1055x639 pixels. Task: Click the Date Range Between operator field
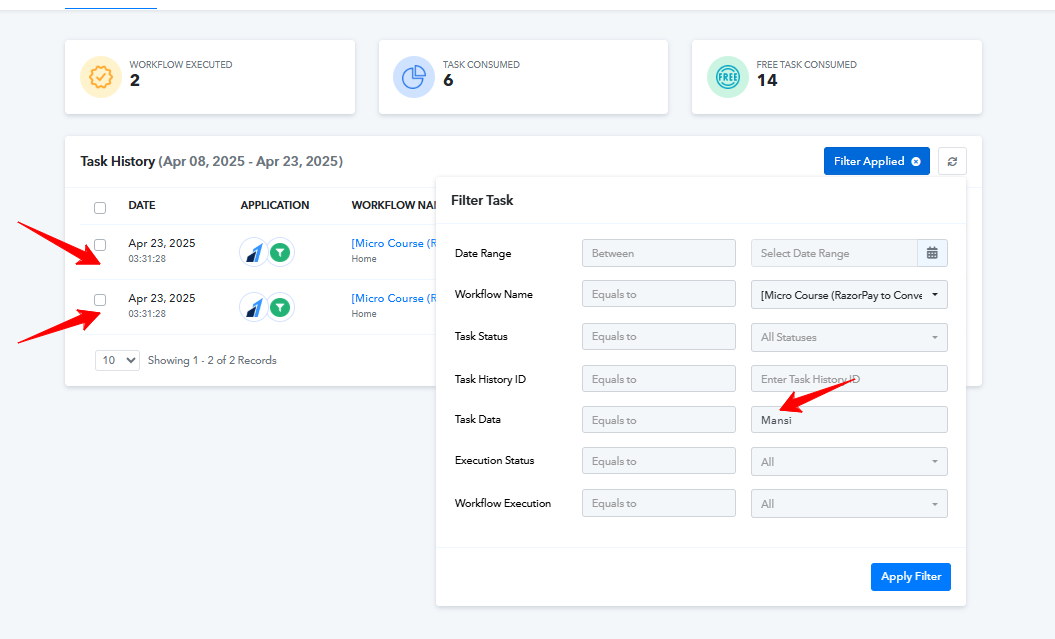pyautogui.click(x=659, y=254)
